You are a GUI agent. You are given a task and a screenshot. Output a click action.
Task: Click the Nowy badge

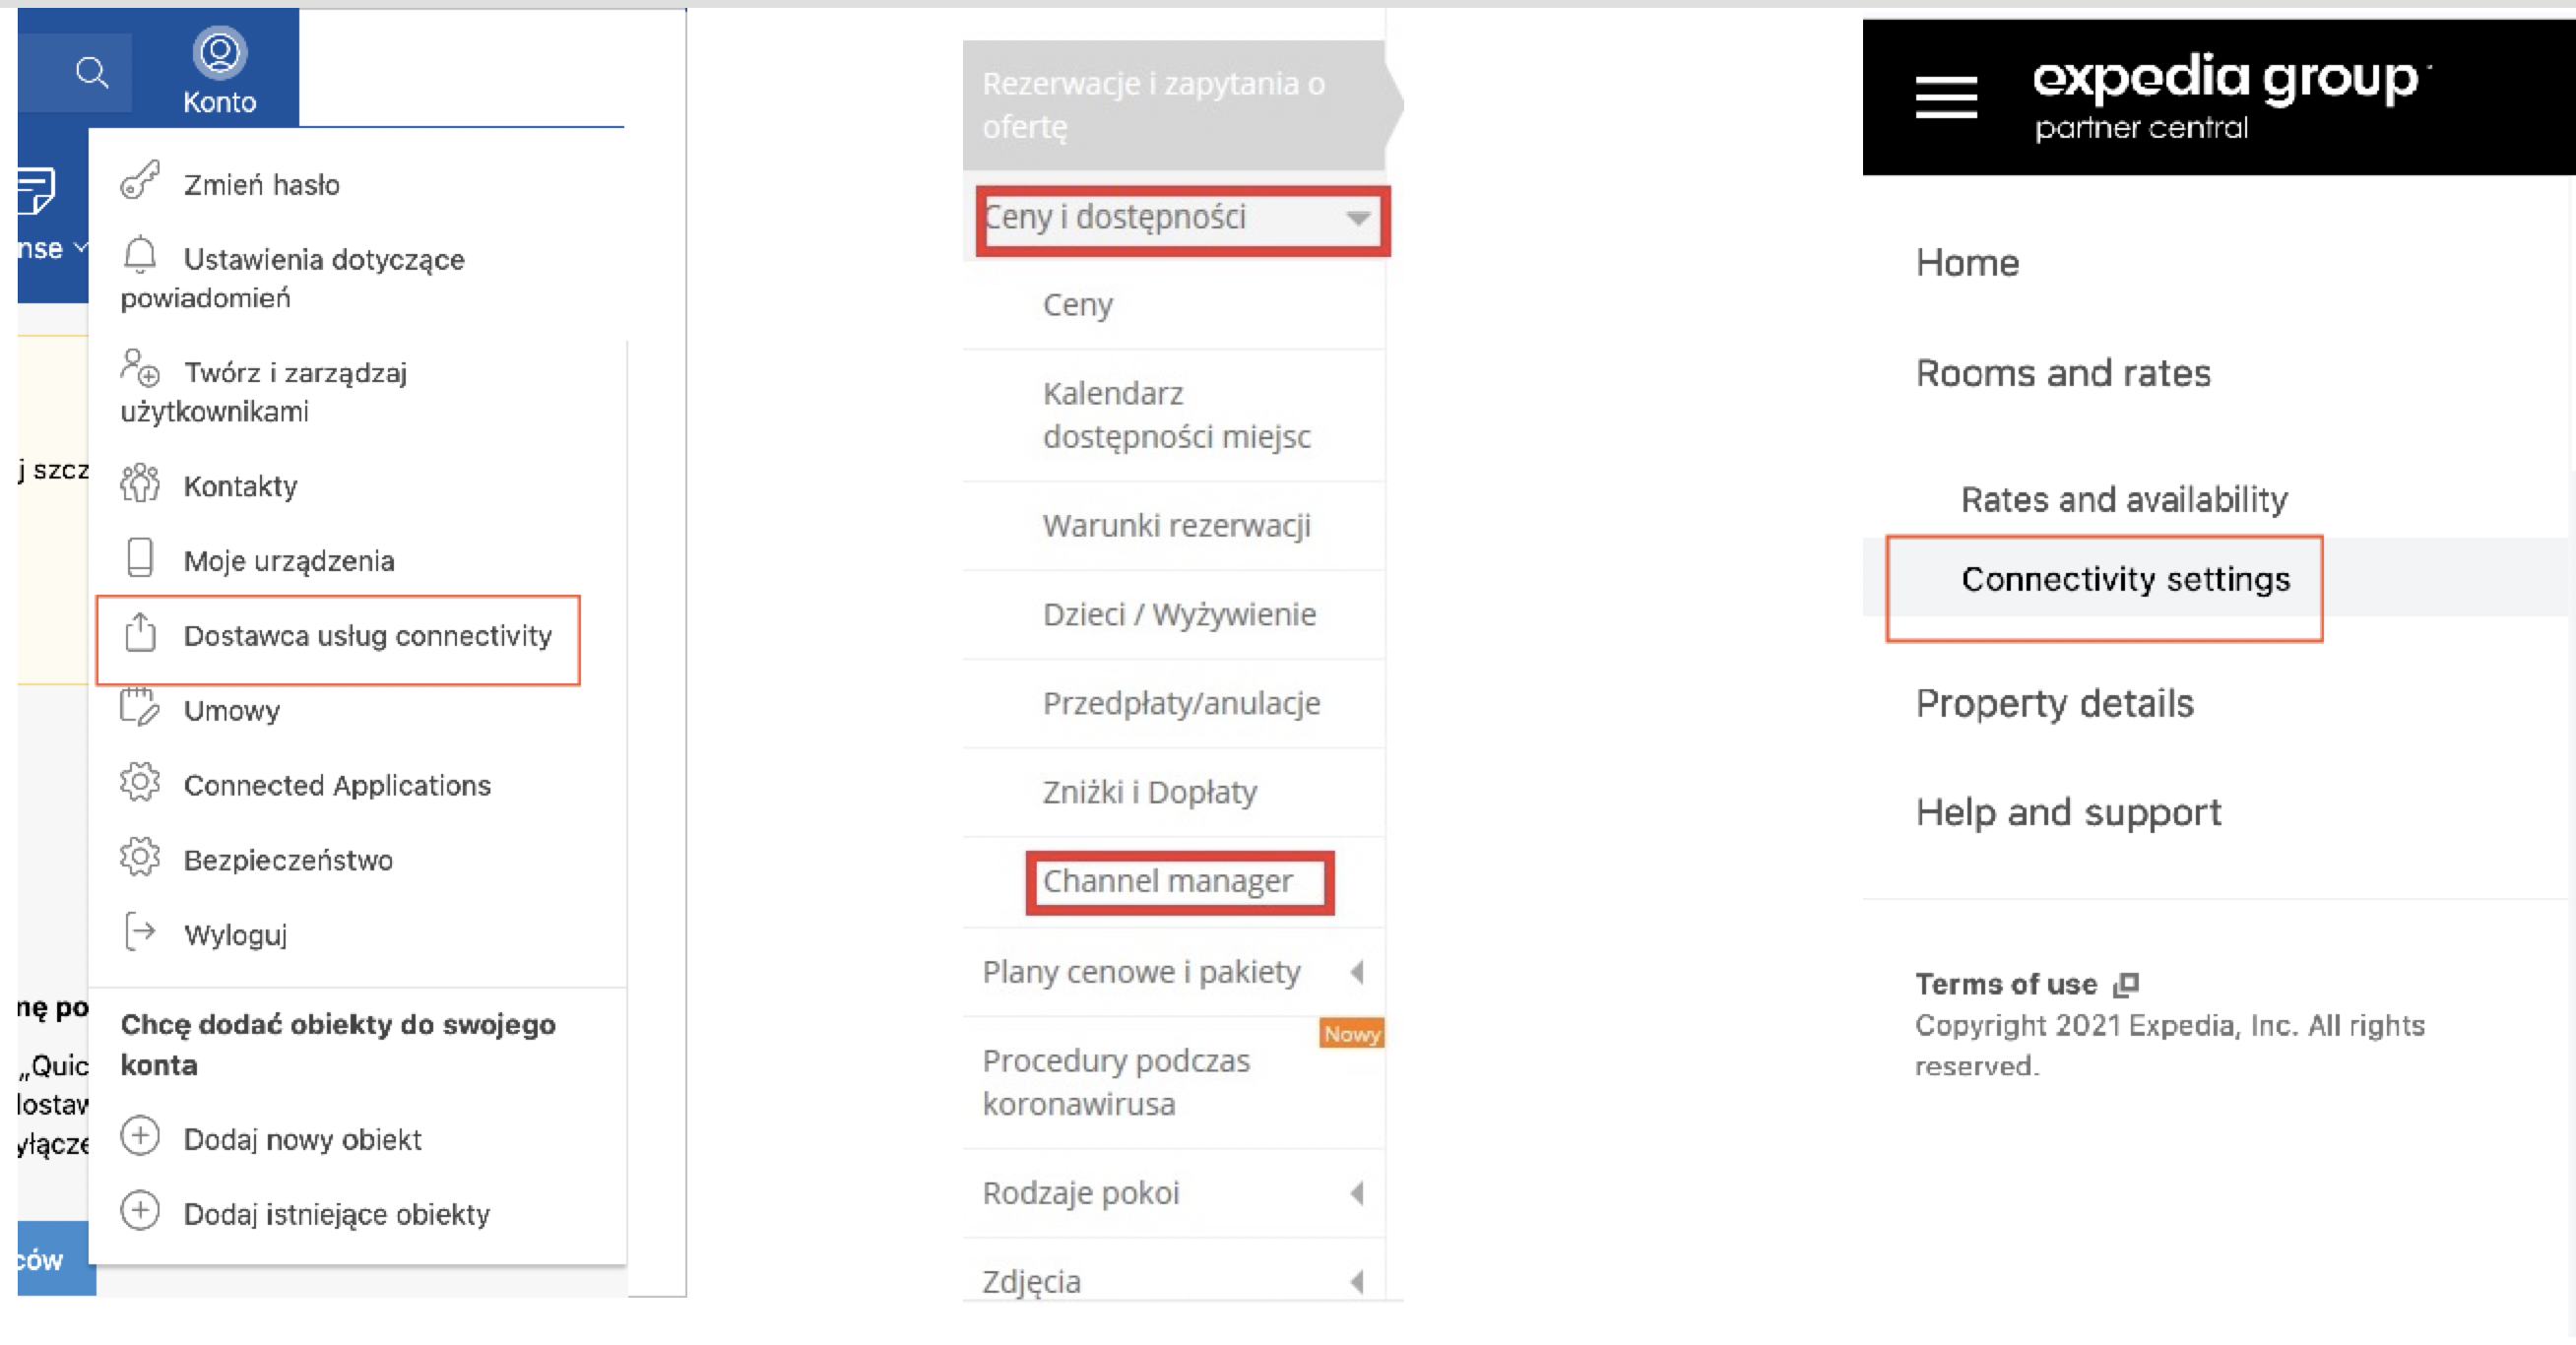pyautogui.click(x=1352, y=1034)
